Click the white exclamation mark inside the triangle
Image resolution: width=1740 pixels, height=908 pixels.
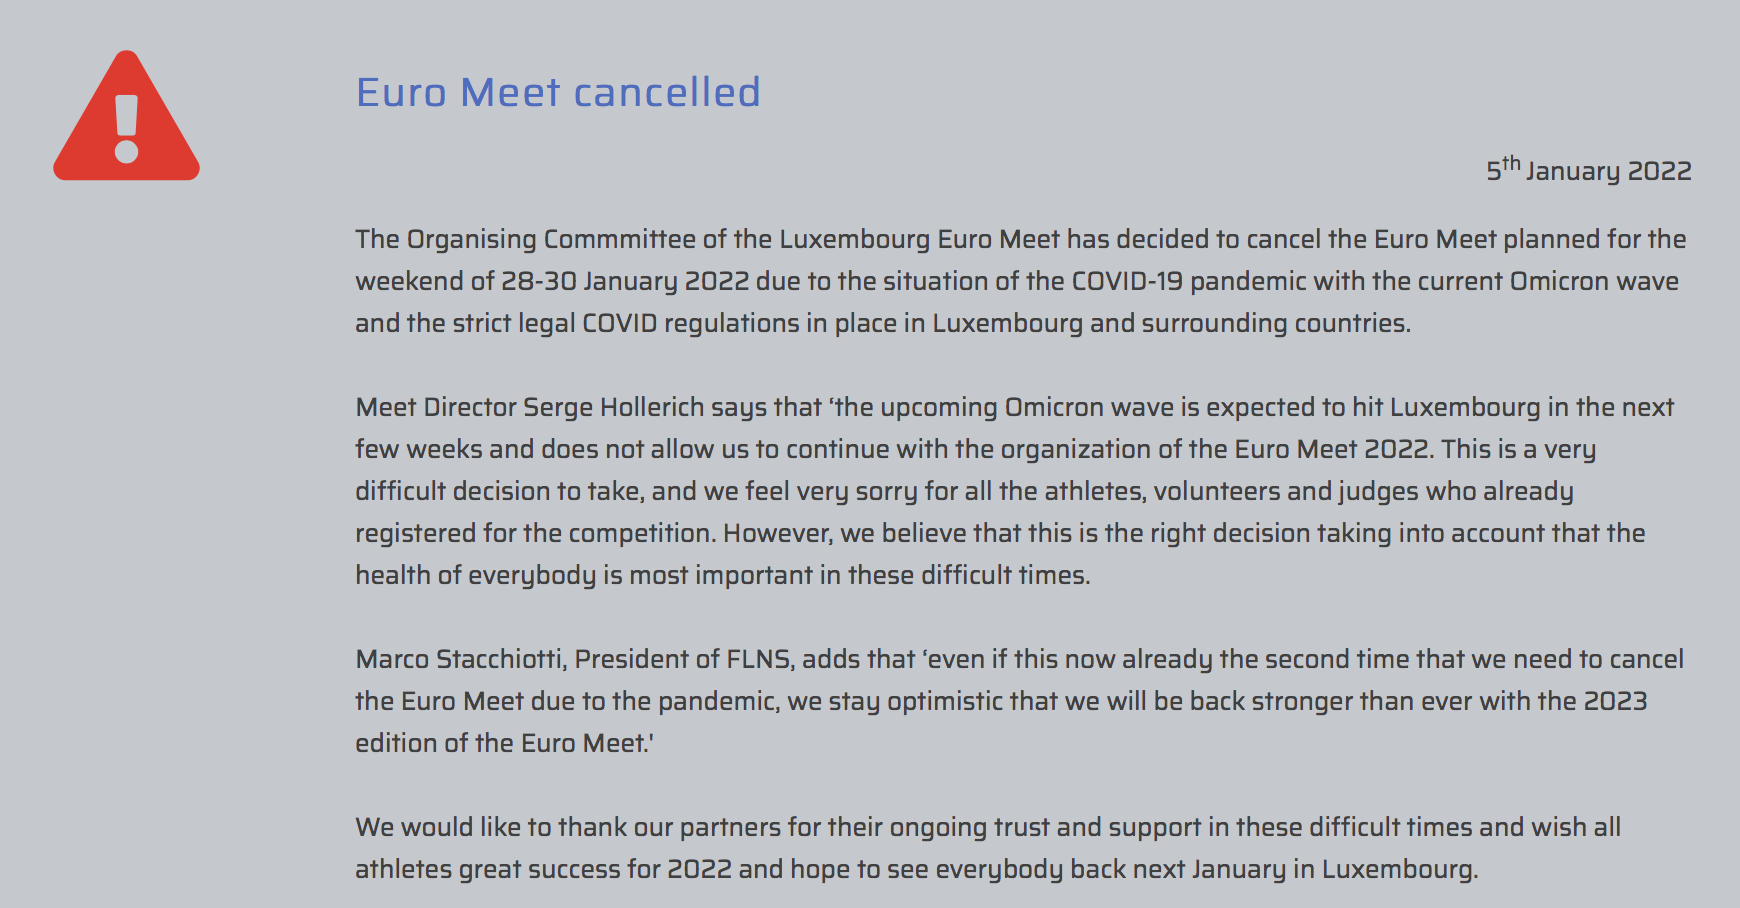pyautogui.click(x=126, y=129)
